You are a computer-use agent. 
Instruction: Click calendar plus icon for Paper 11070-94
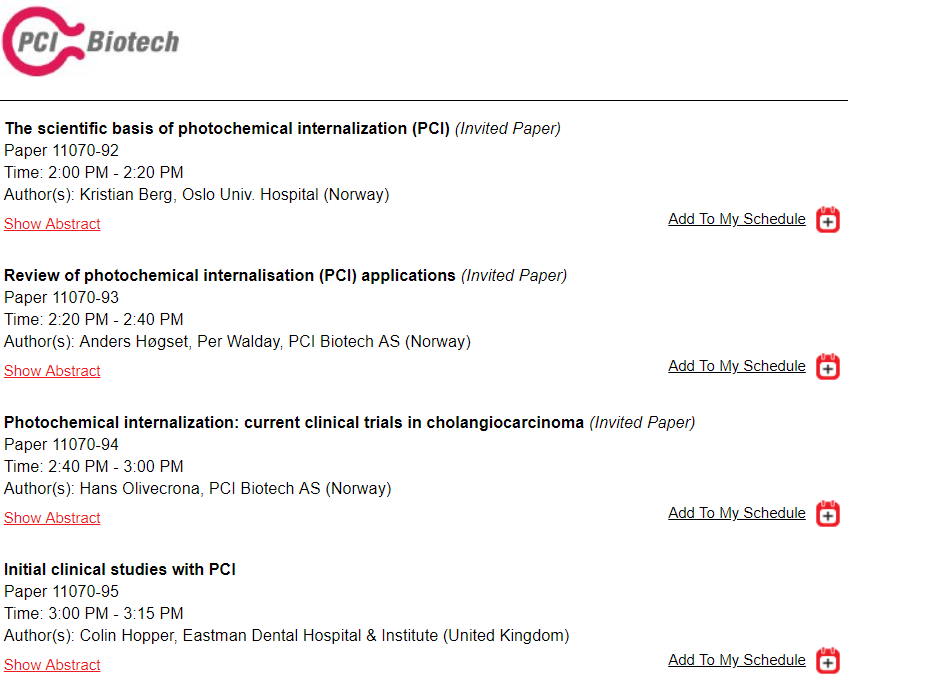pos(828,514)
